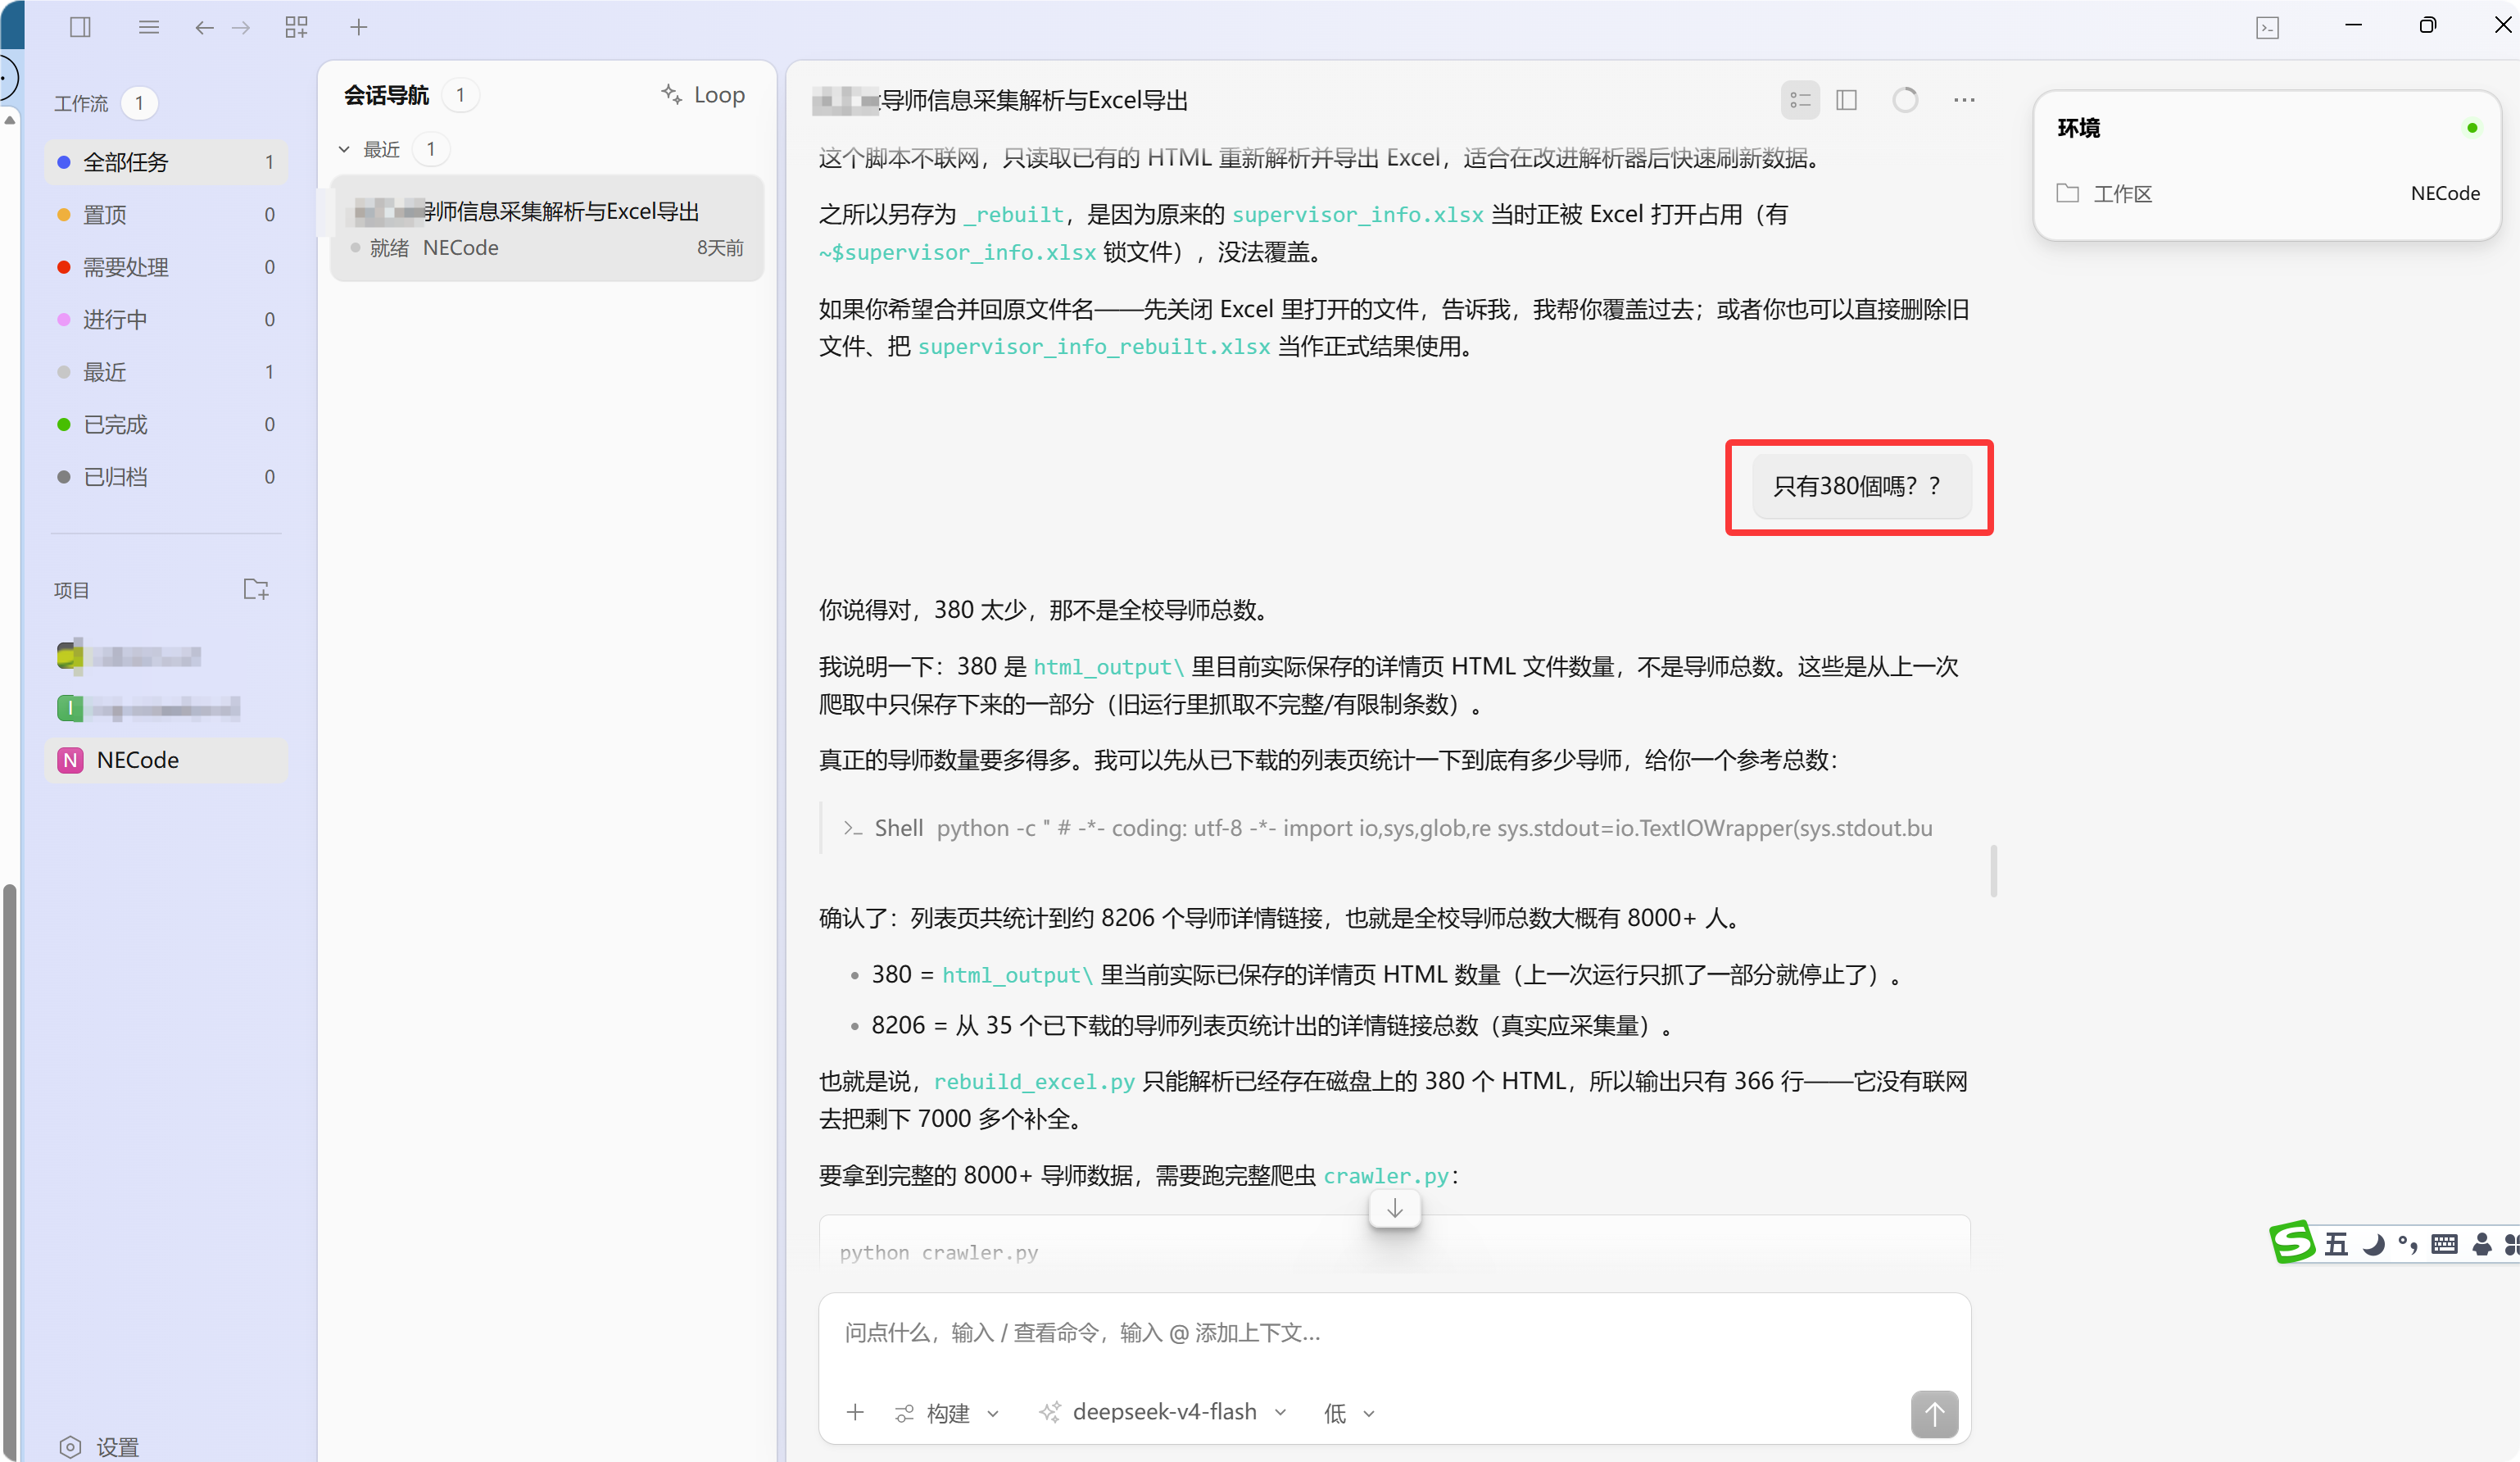The width and height of the screenshot is (2520, 1462).
Task: Click the 工作流 header count badge
Action: click(x=139, y=103)
